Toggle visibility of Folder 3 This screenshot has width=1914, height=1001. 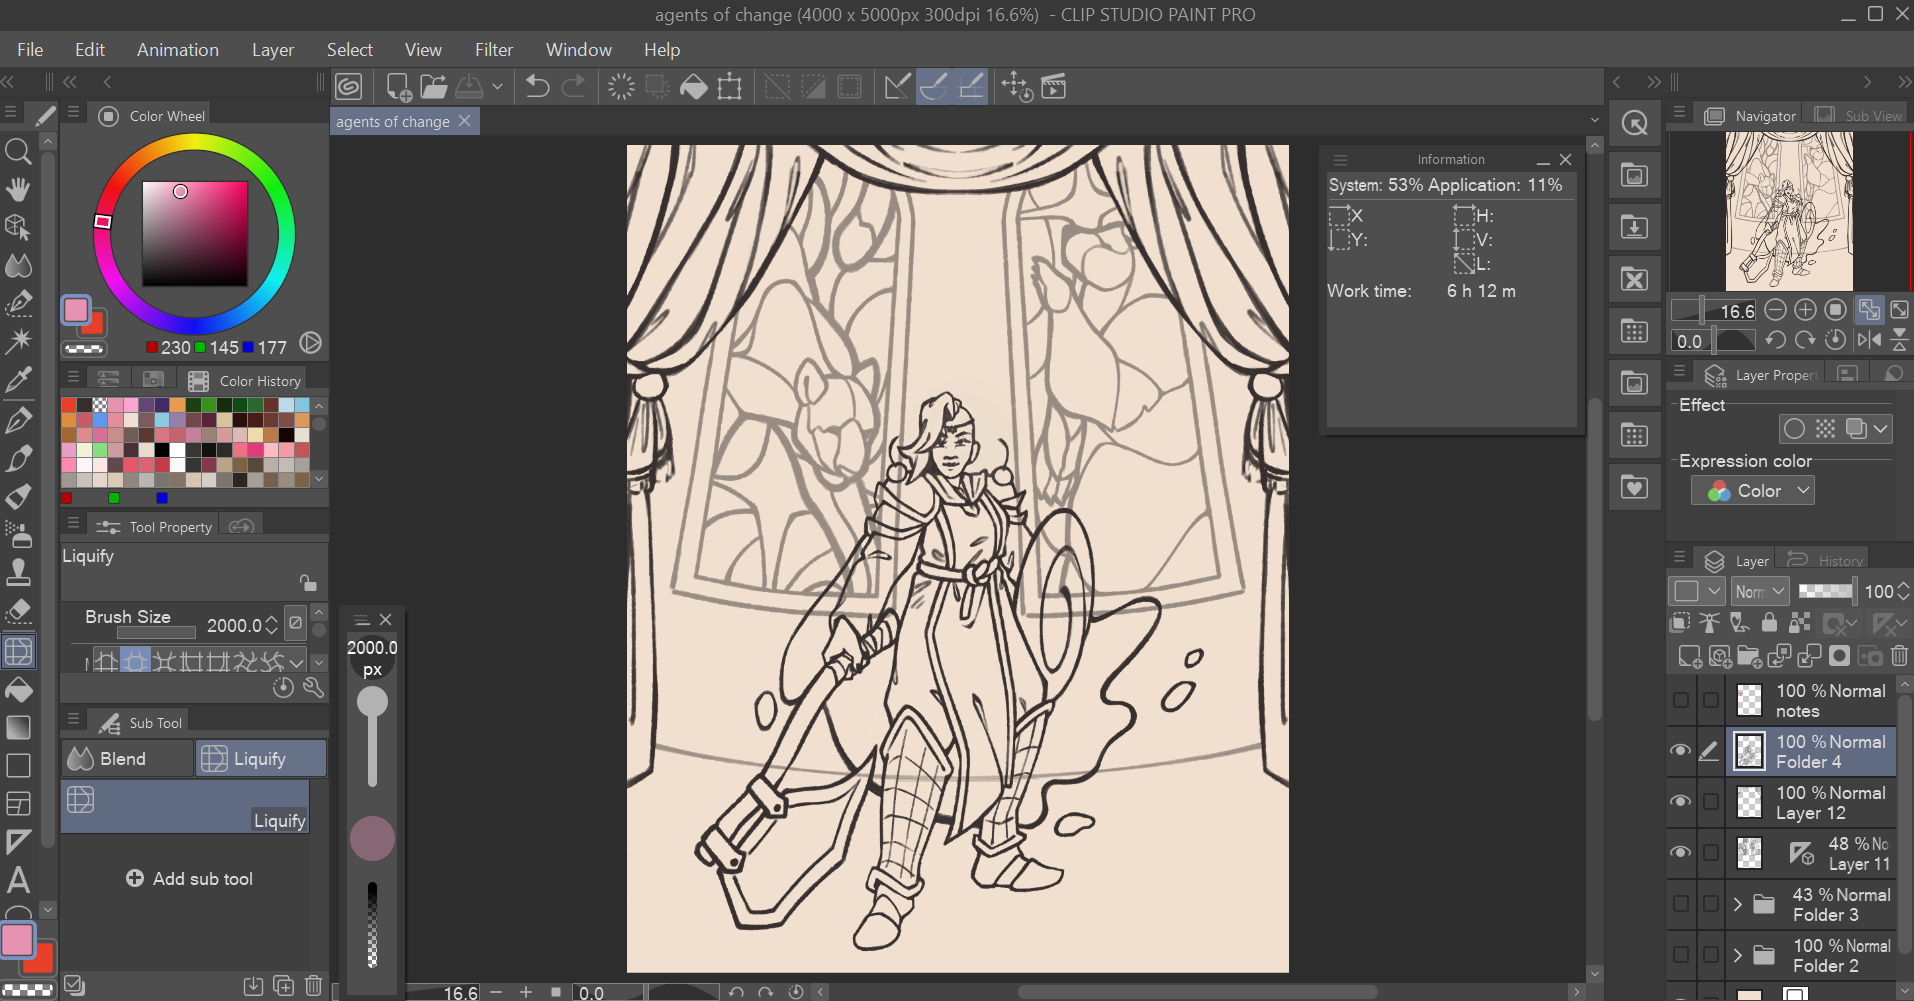click(x=1681, y=904)
